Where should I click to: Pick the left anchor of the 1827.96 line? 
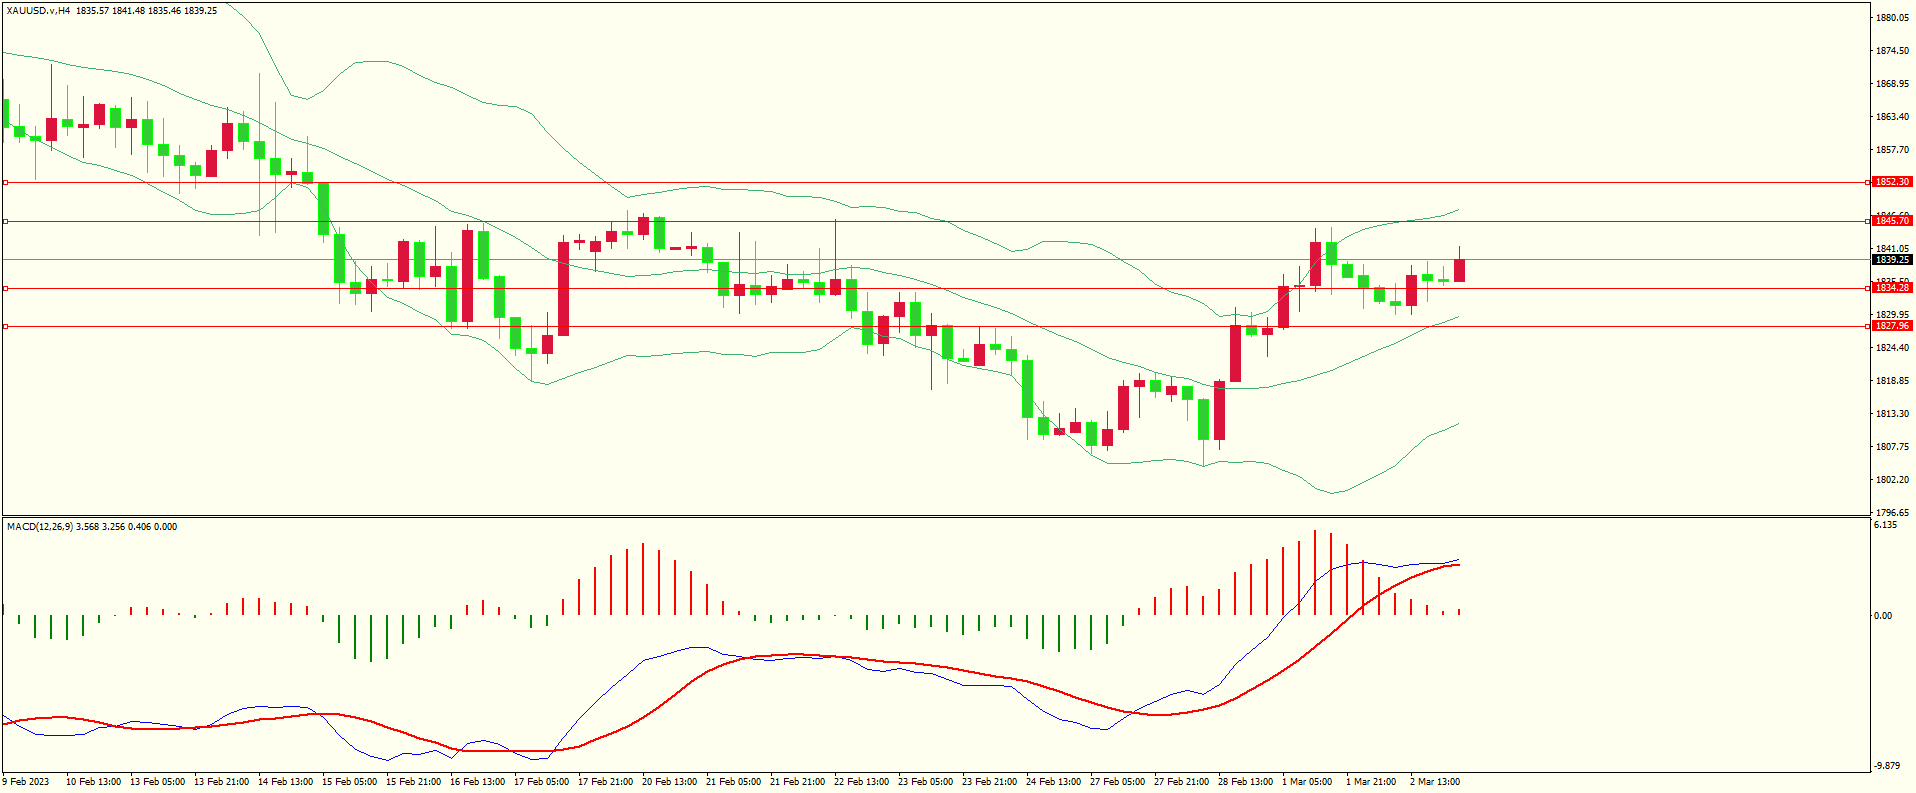(6, 326)
